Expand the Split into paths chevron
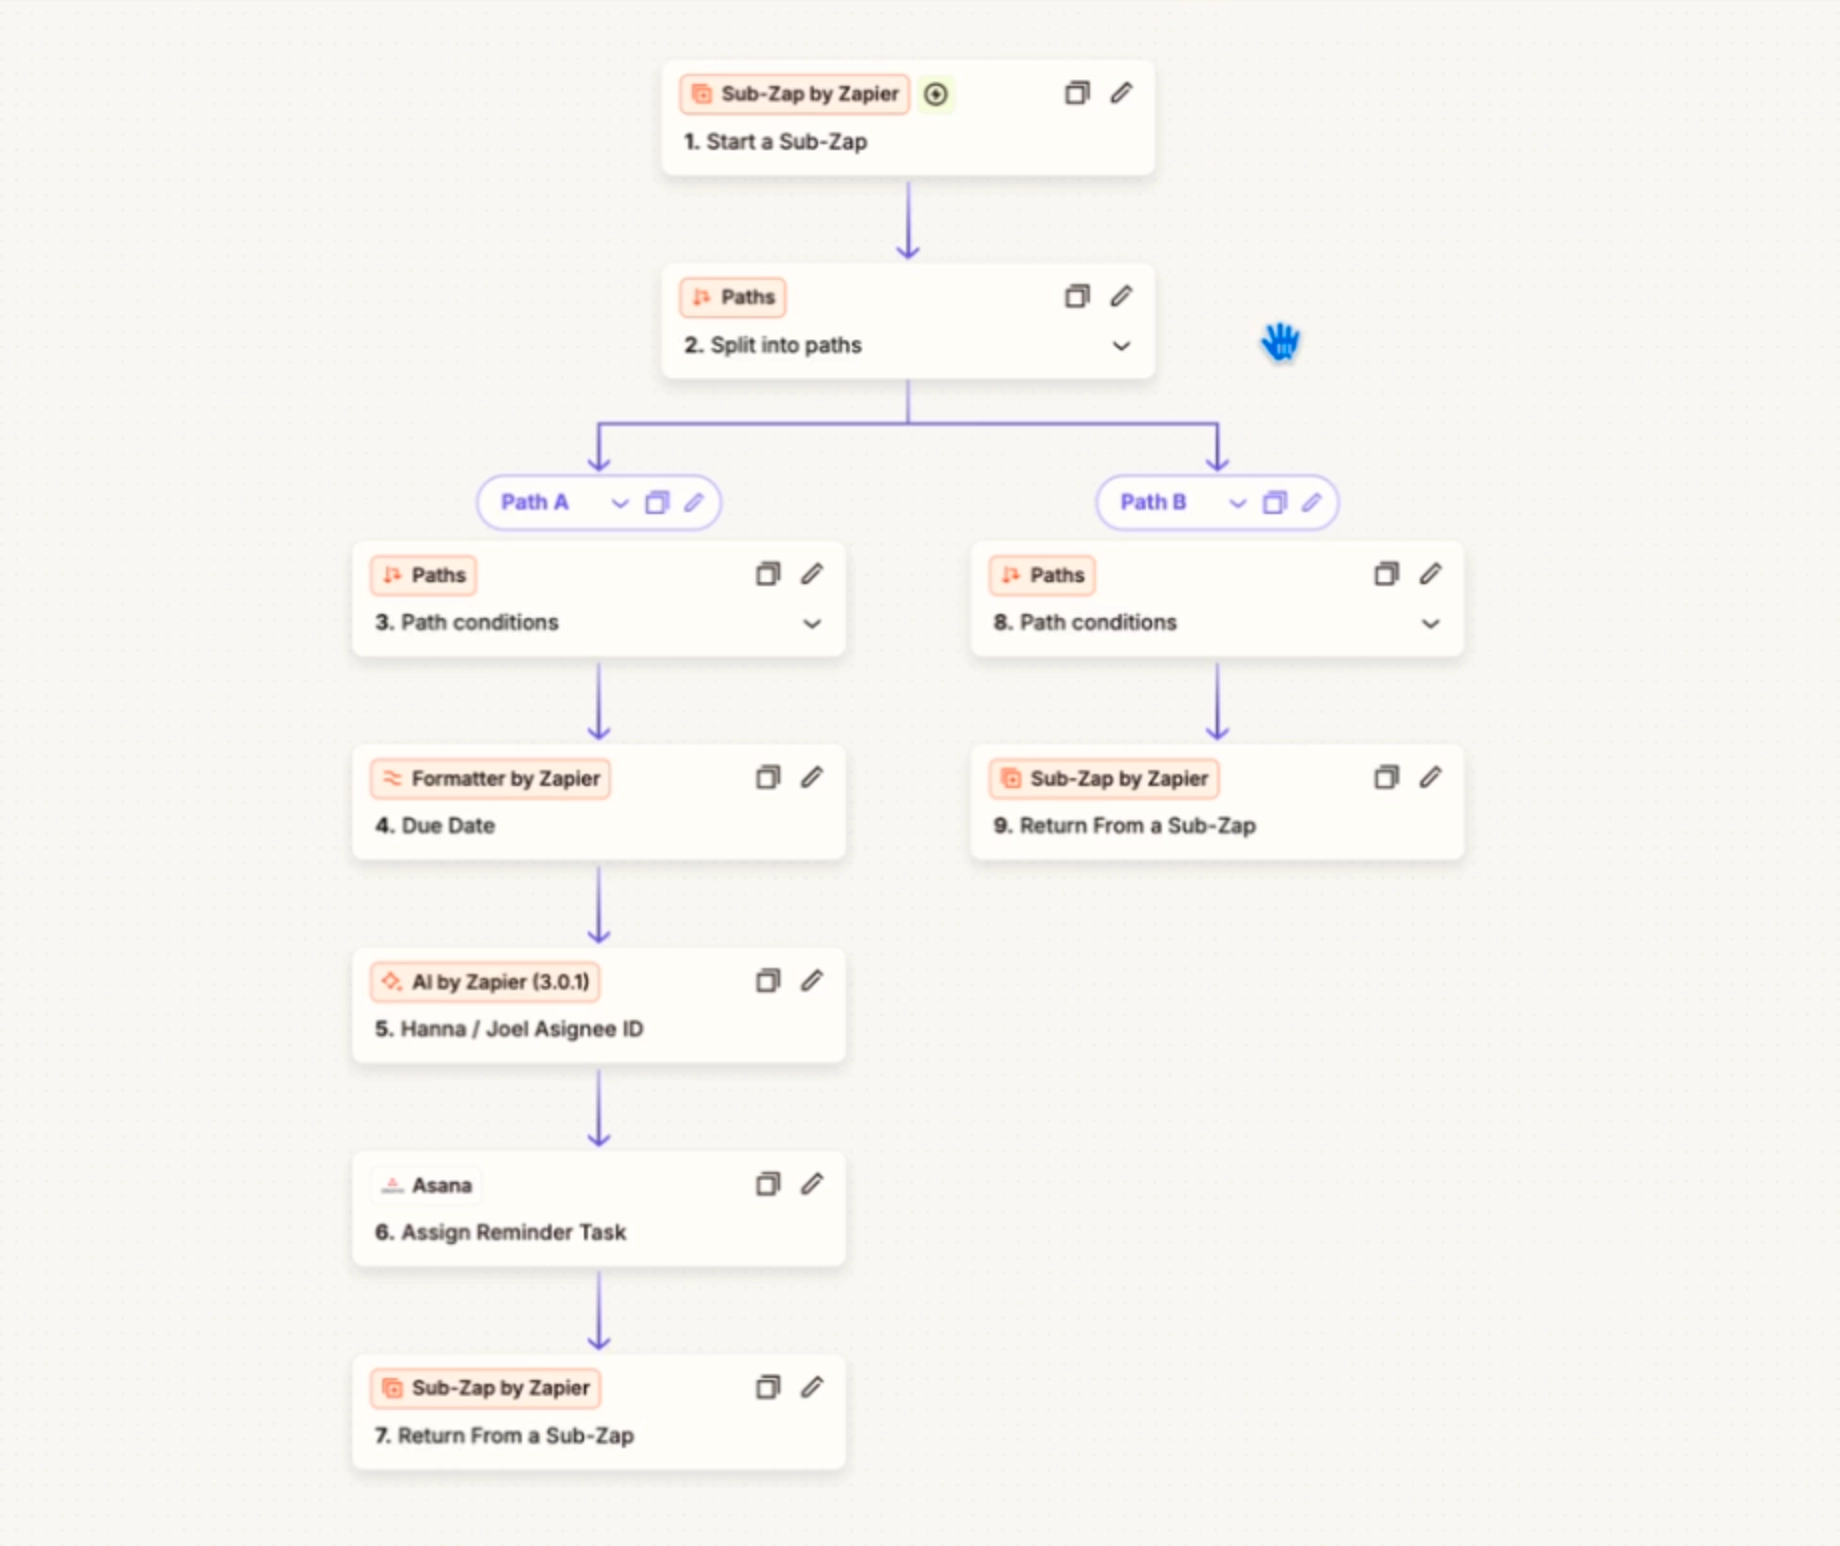Image resolution: width=1840 pixels, height=1546 pixels. [1121, 346]
